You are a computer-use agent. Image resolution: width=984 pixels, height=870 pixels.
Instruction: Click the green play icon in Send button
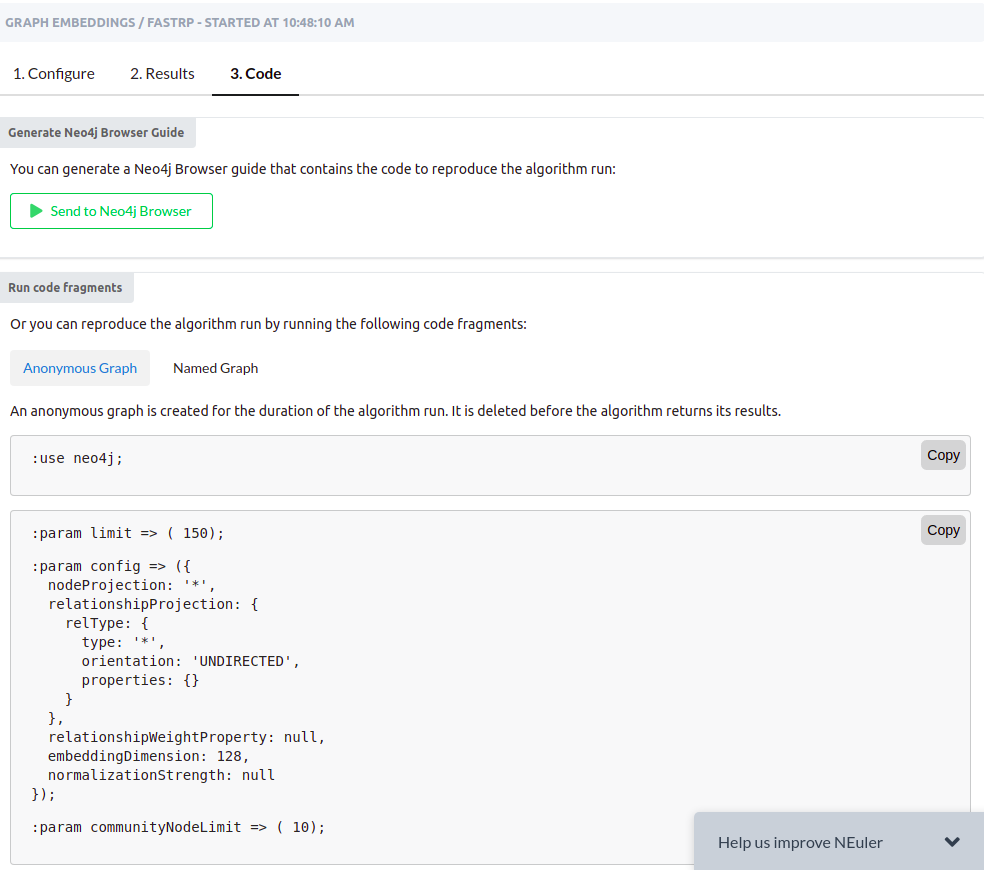[36, 211]
